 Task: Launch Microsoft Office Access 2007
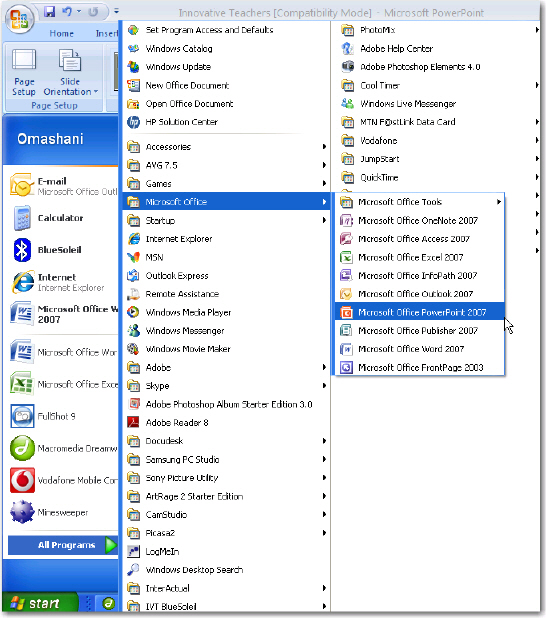coord(419,239)
